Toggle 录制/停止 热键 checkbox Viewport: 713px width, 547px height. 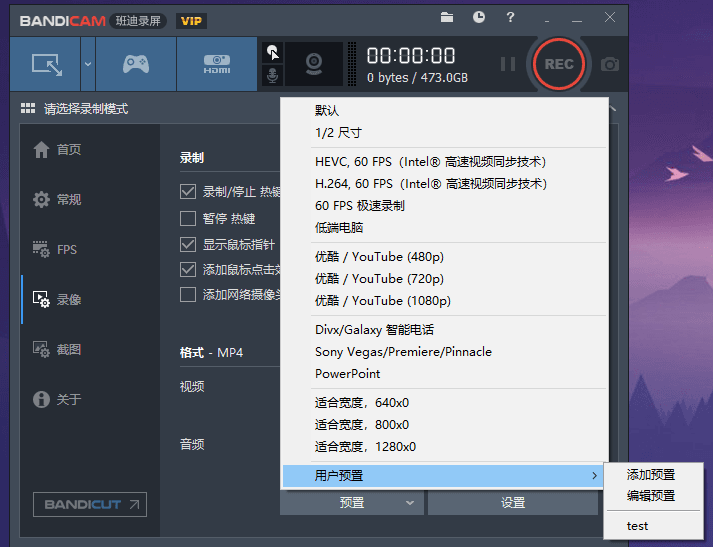coord(188,191)
